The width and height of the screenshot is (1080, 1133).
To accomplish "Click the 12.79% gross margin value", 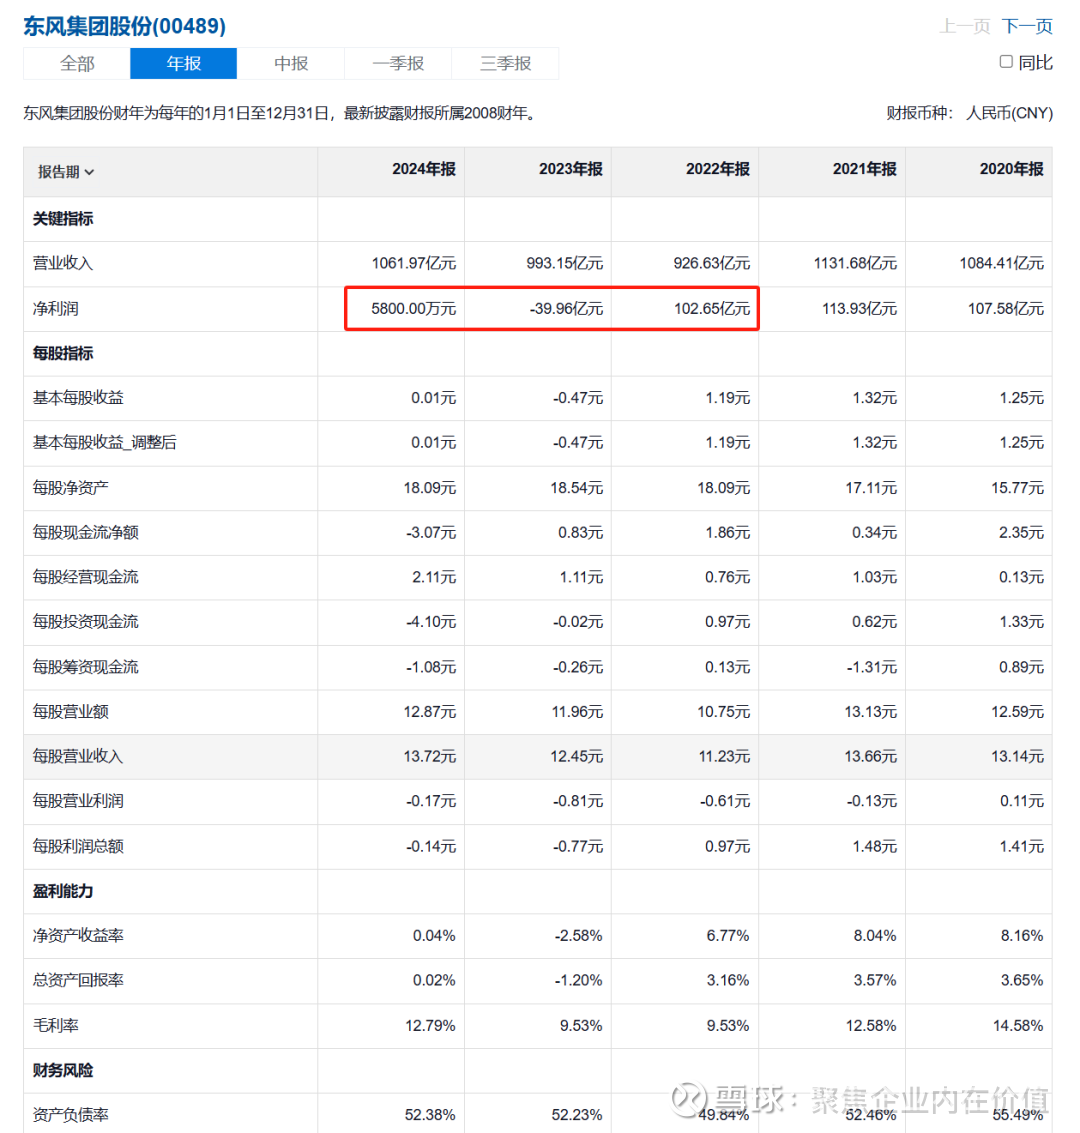I will (x=431, y=1025).
